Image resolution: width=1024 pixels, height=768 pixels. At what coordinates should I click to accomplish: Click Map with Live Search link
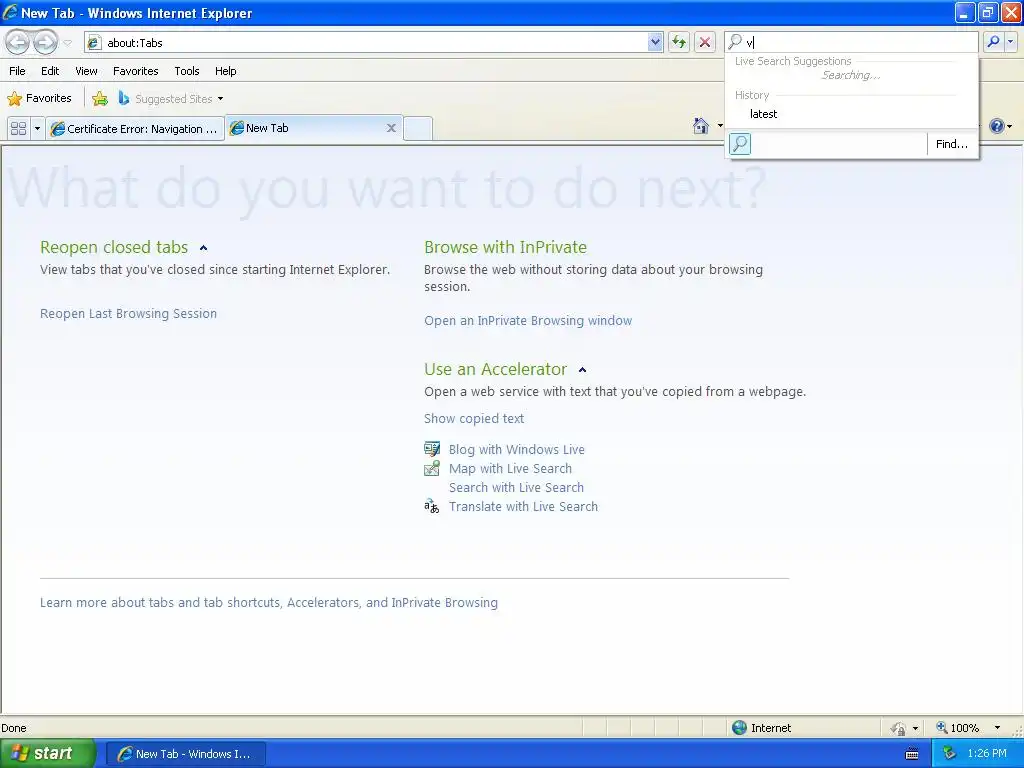(x=510, y=468)
